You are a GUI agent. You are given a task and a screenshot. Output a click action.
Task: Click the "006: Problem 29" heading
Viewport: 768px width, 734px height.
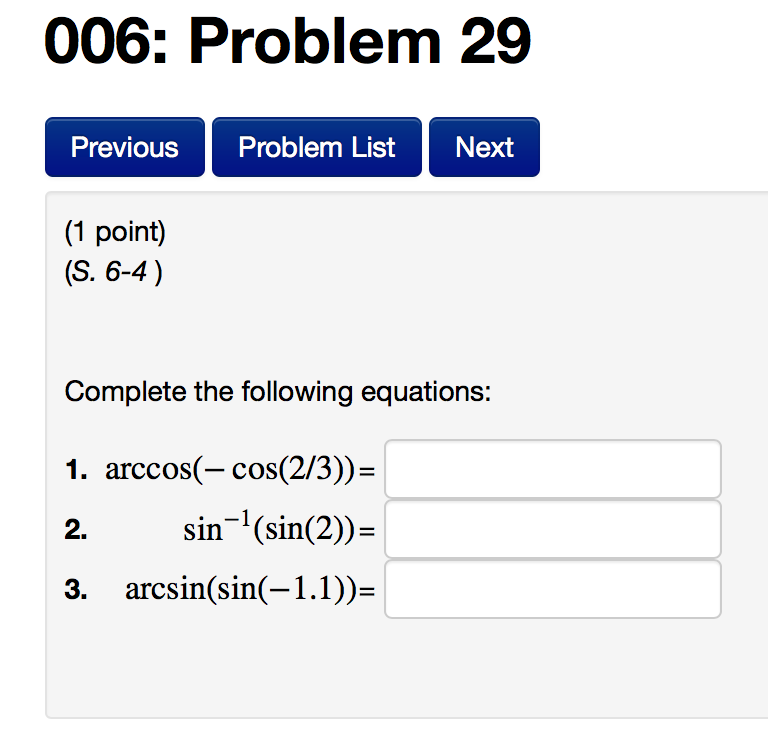288,42
